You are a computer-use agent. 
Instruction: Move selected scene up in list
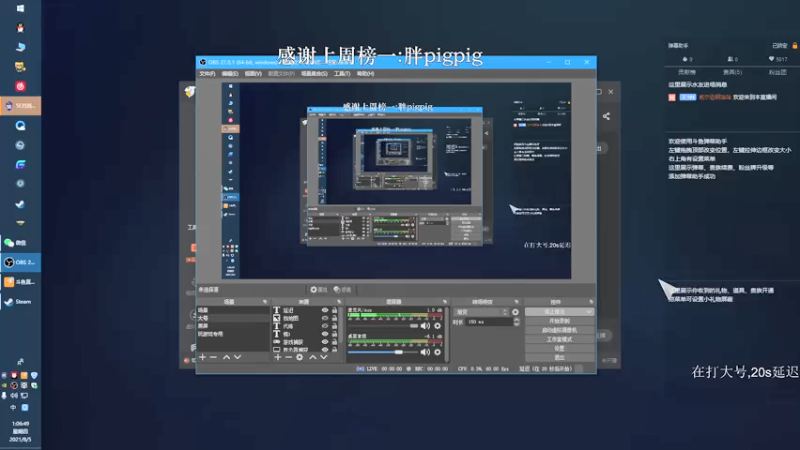coord(226,357)
